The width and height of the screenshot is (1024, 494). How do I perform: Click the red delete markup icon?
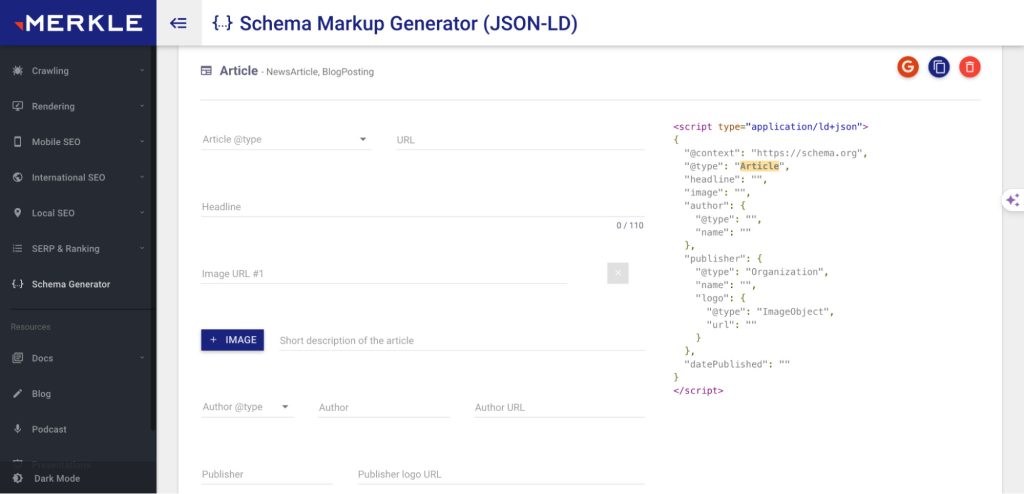pos(969,67)
